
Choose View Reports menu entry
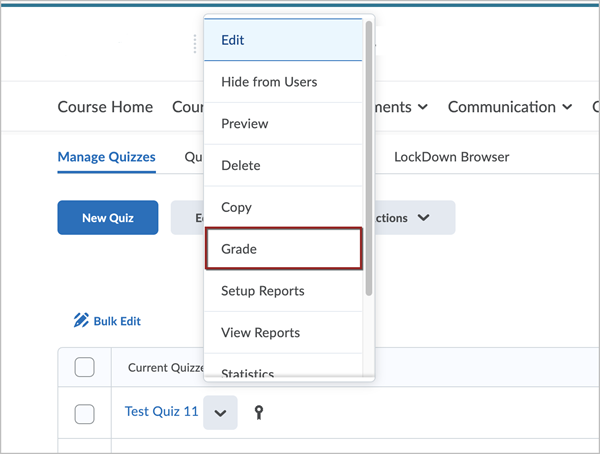[x=283, y=333]
